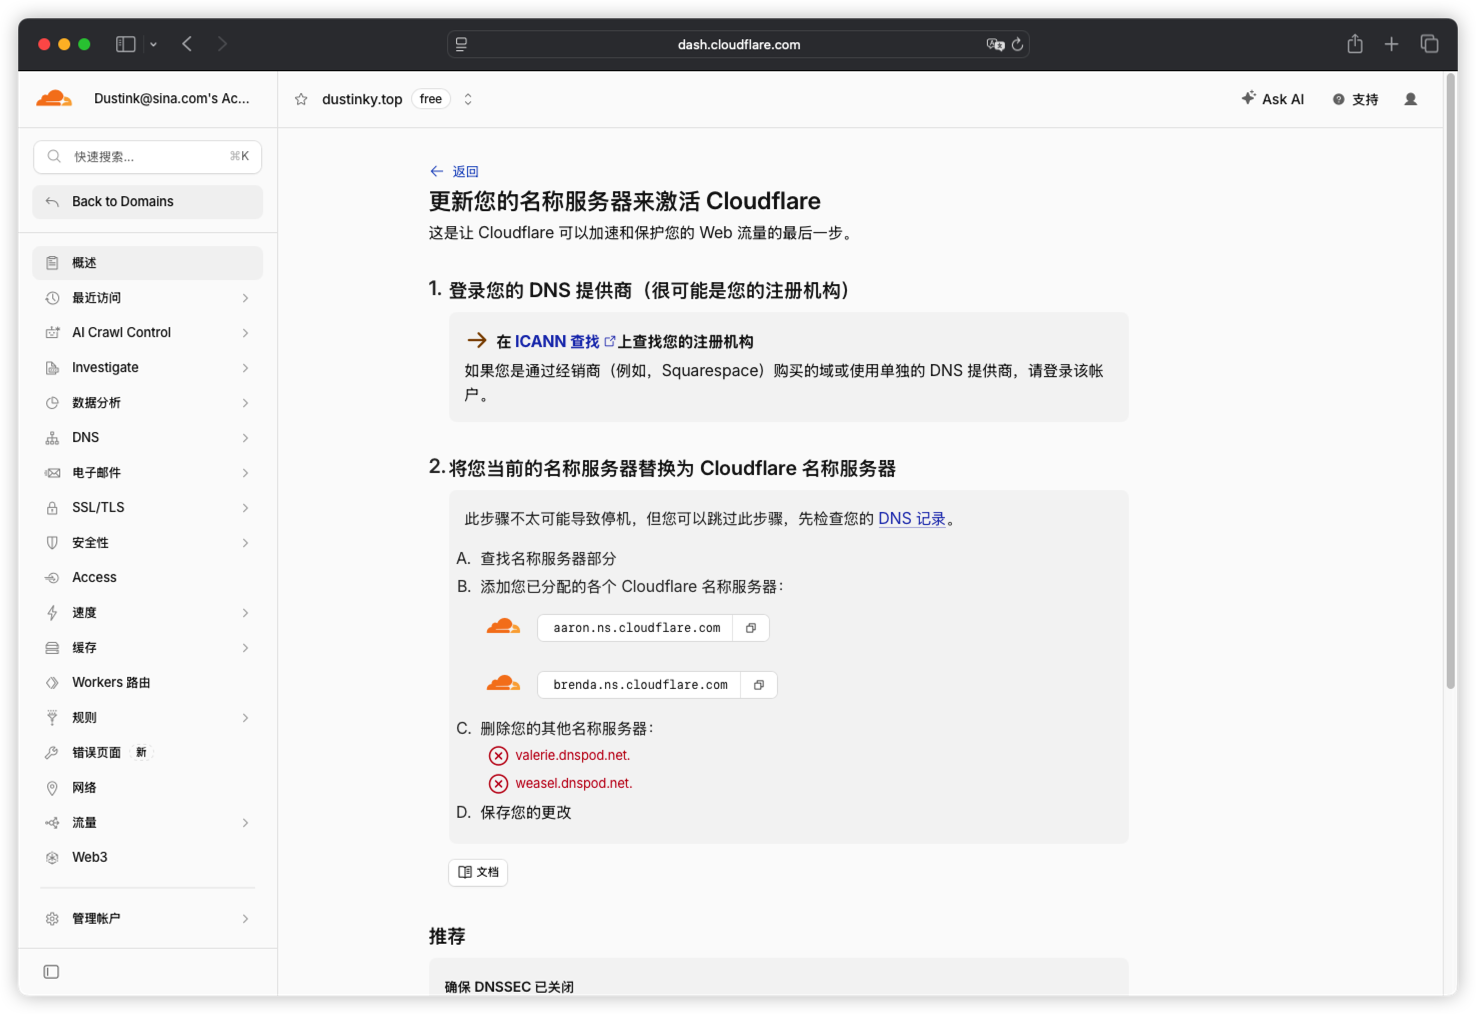Open a new Safari tab
Screen dimensions: 1476x1014
(x=1391, y=44)
